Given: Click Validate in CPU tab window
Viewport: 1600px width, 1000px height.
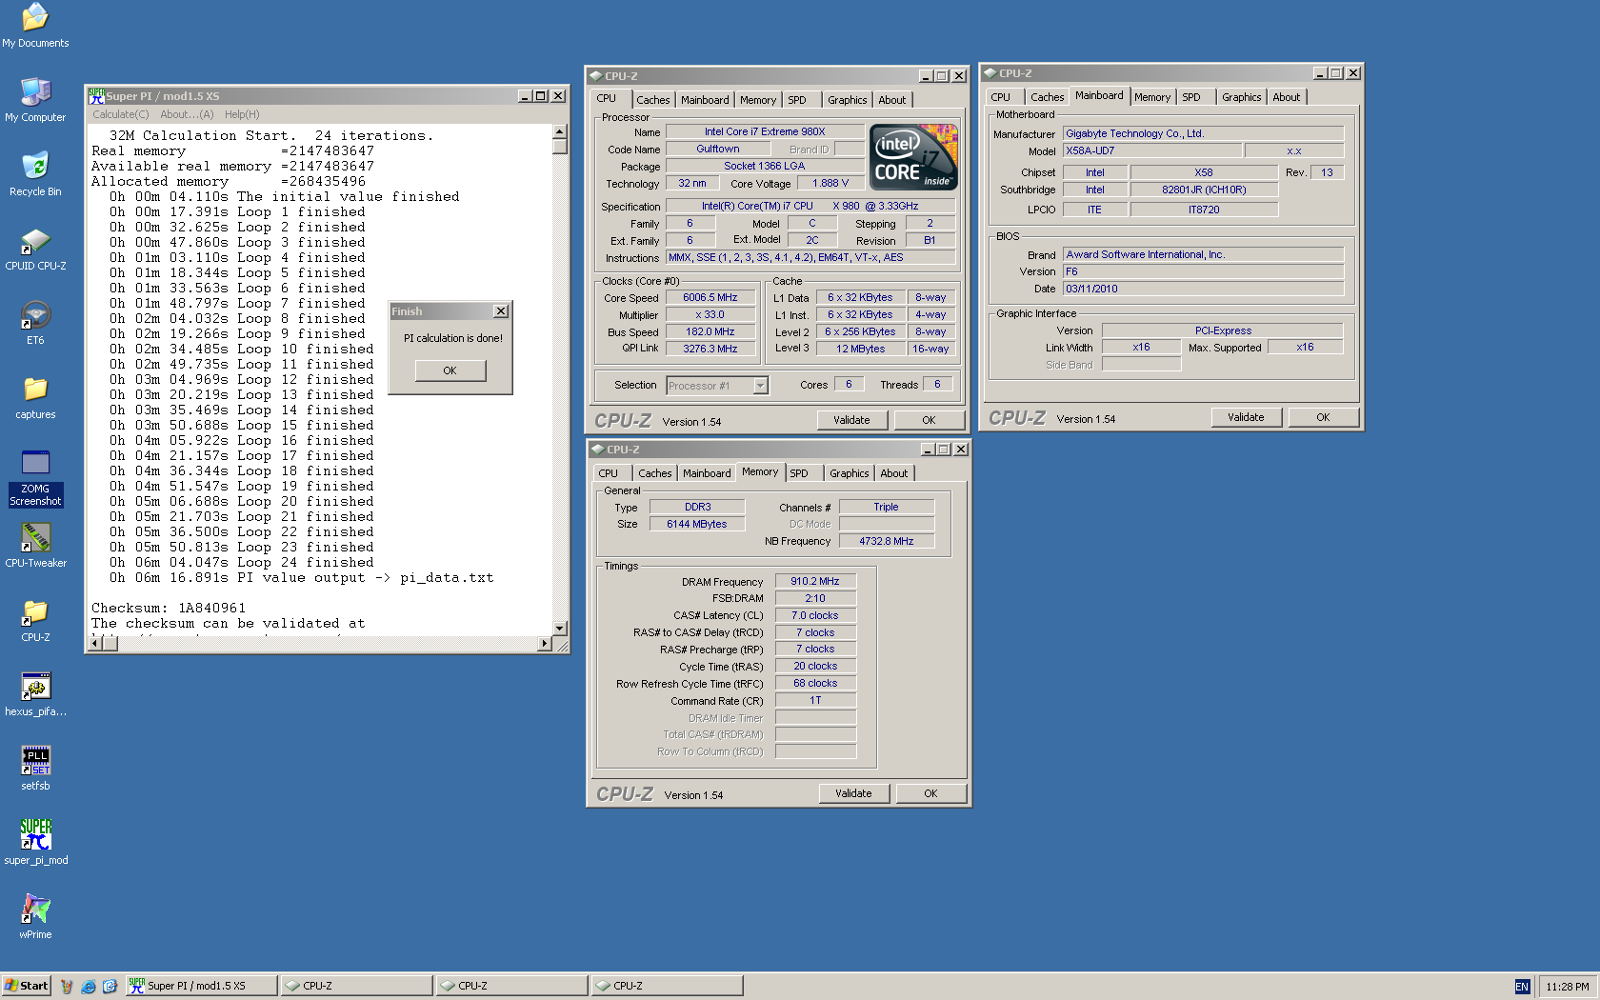Looking at the screenshot, I should click(x=852, y=420).
